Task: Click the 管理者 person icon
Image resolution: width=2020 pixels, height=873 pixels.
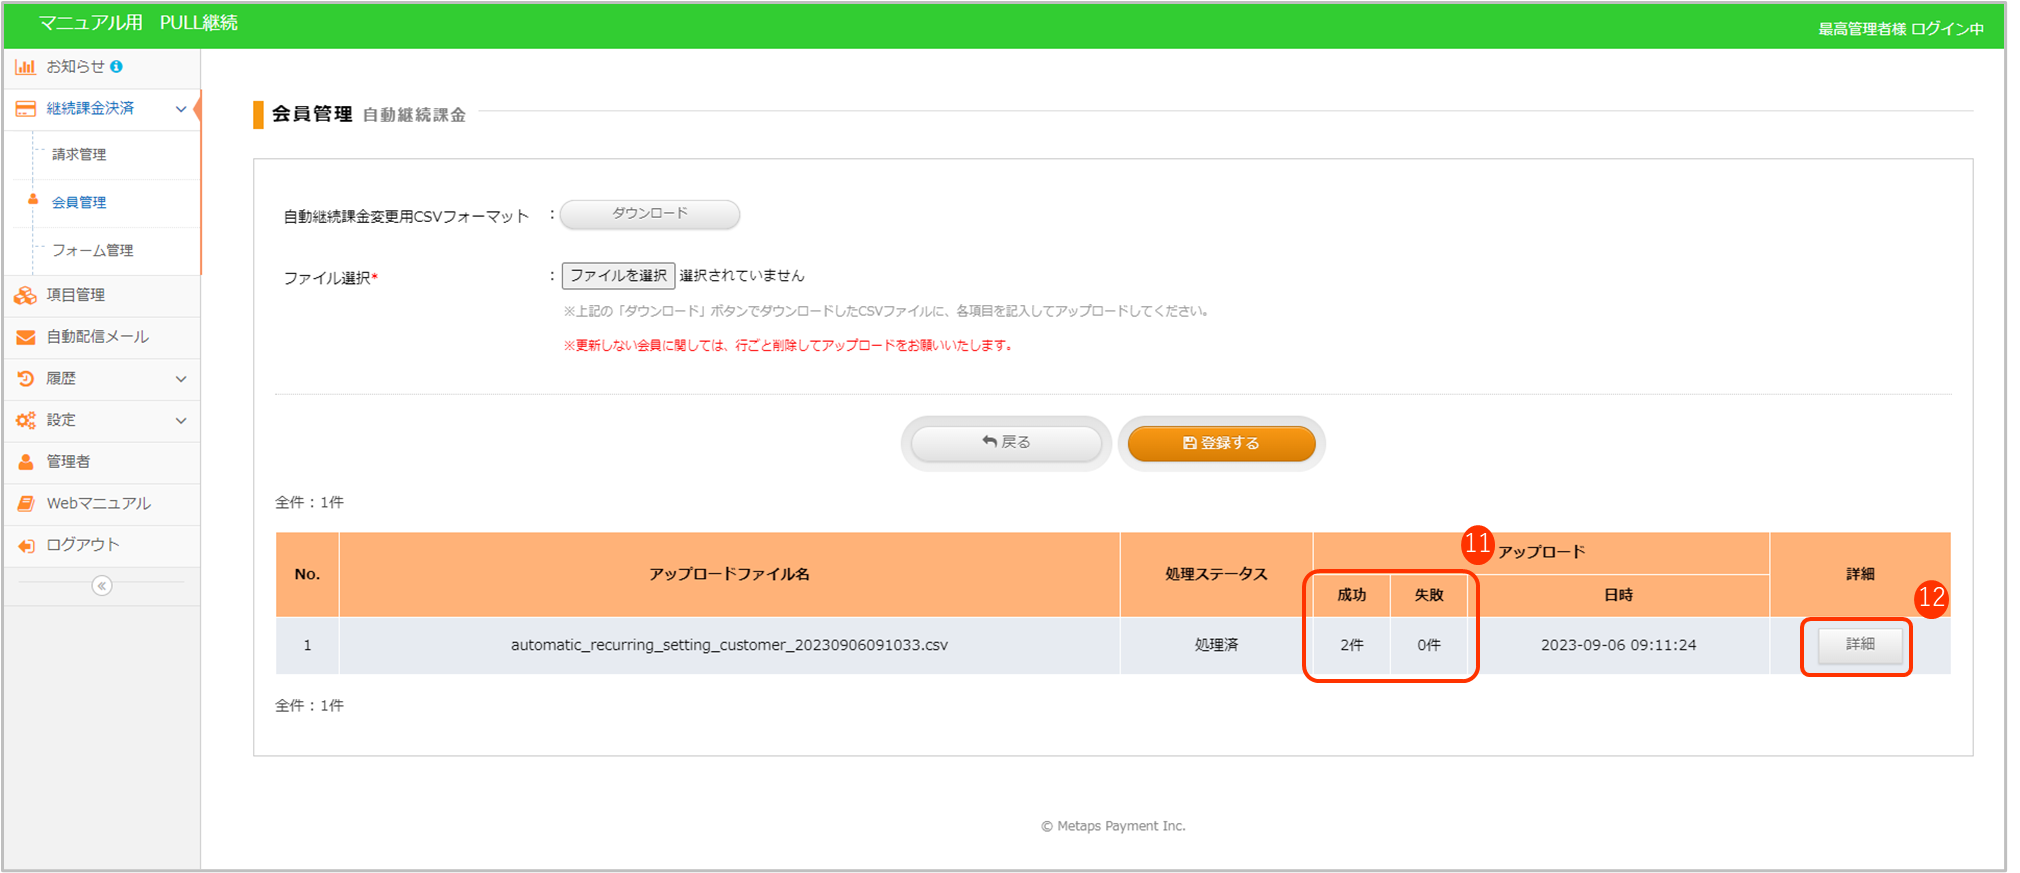Action: (x=25, y=462)
